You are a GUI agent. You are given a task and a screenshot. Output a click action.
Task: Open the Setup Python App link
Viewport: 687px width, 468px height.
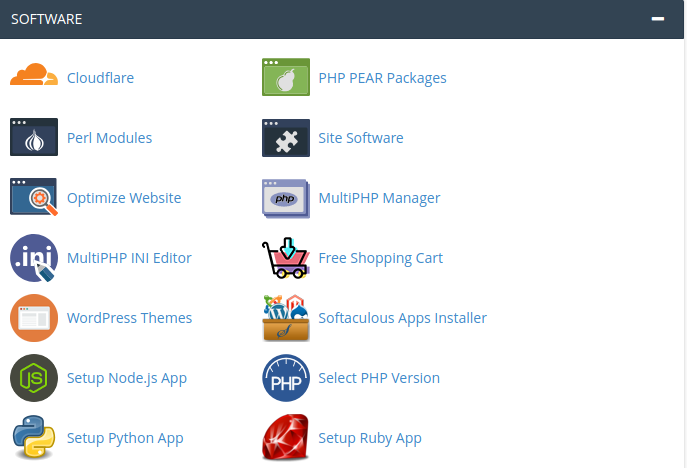tap(125, 438)
